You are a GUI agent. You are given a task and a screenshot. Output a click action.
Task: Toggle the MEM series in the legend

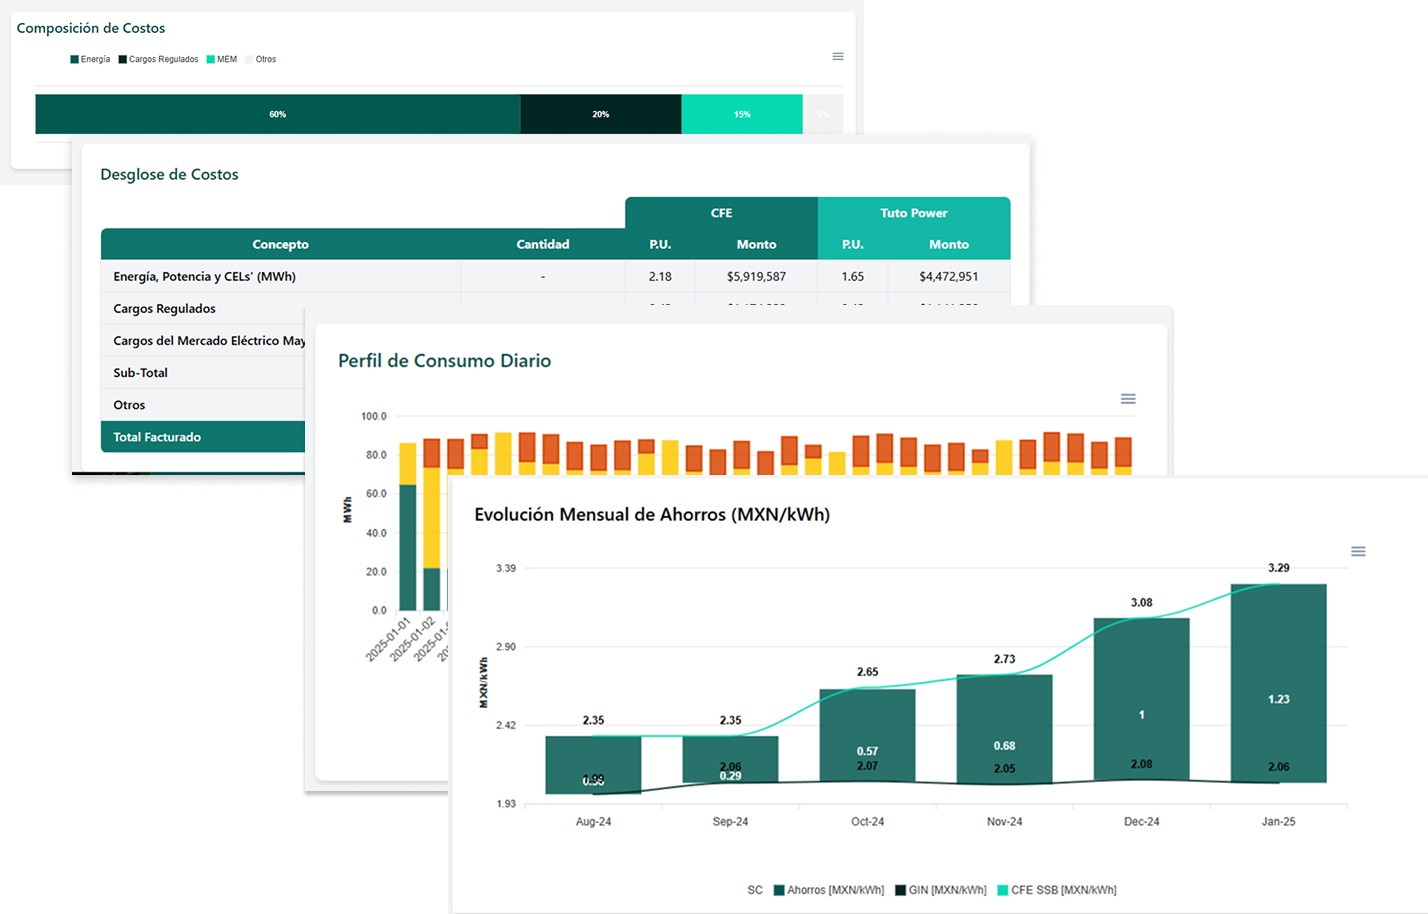[x=222, y=60]
